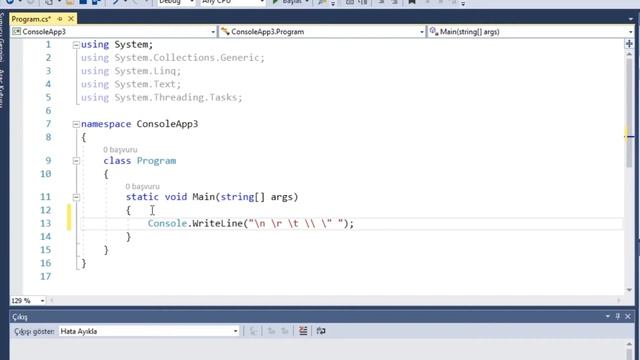Collapse the Main method block
This screenshot has height=360, width=640.
click(x=76, y=197)
